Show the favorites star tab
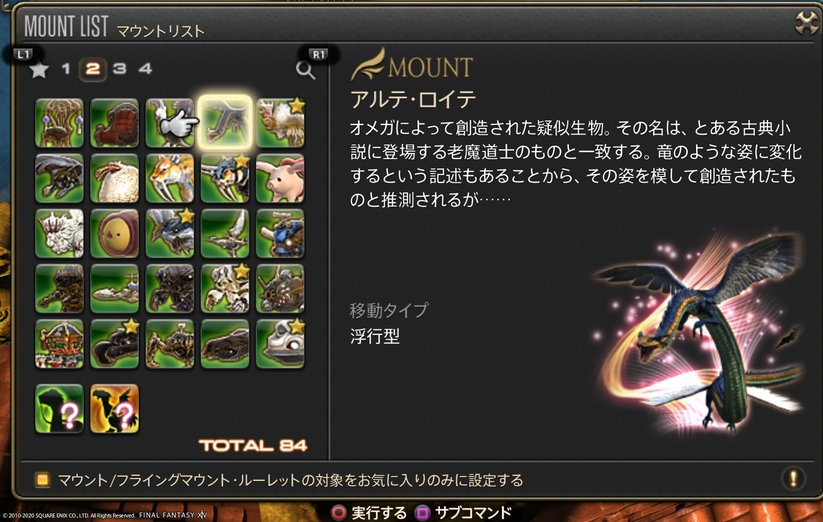The width and height of the screenshot is (823, 522). (39, 69)
